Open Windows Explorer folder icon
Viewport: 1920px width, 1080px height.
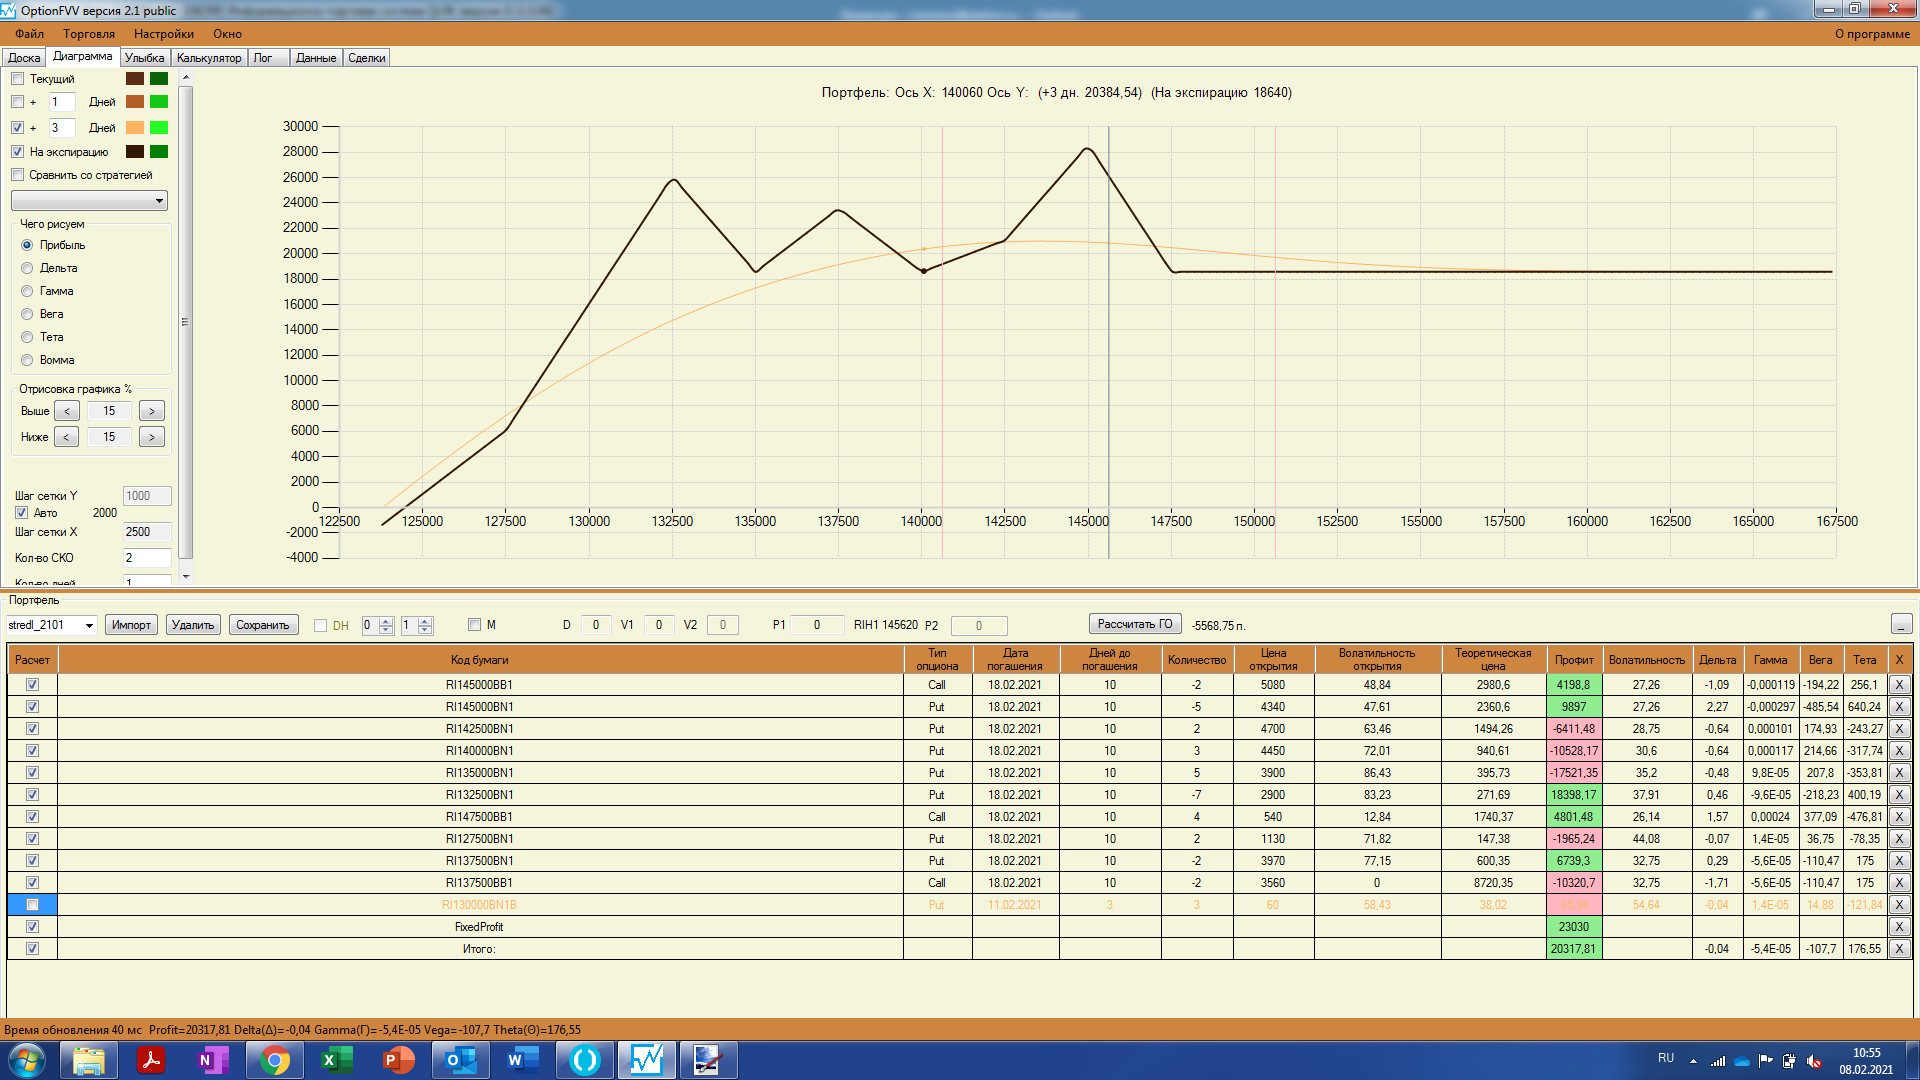(89, 1060)
